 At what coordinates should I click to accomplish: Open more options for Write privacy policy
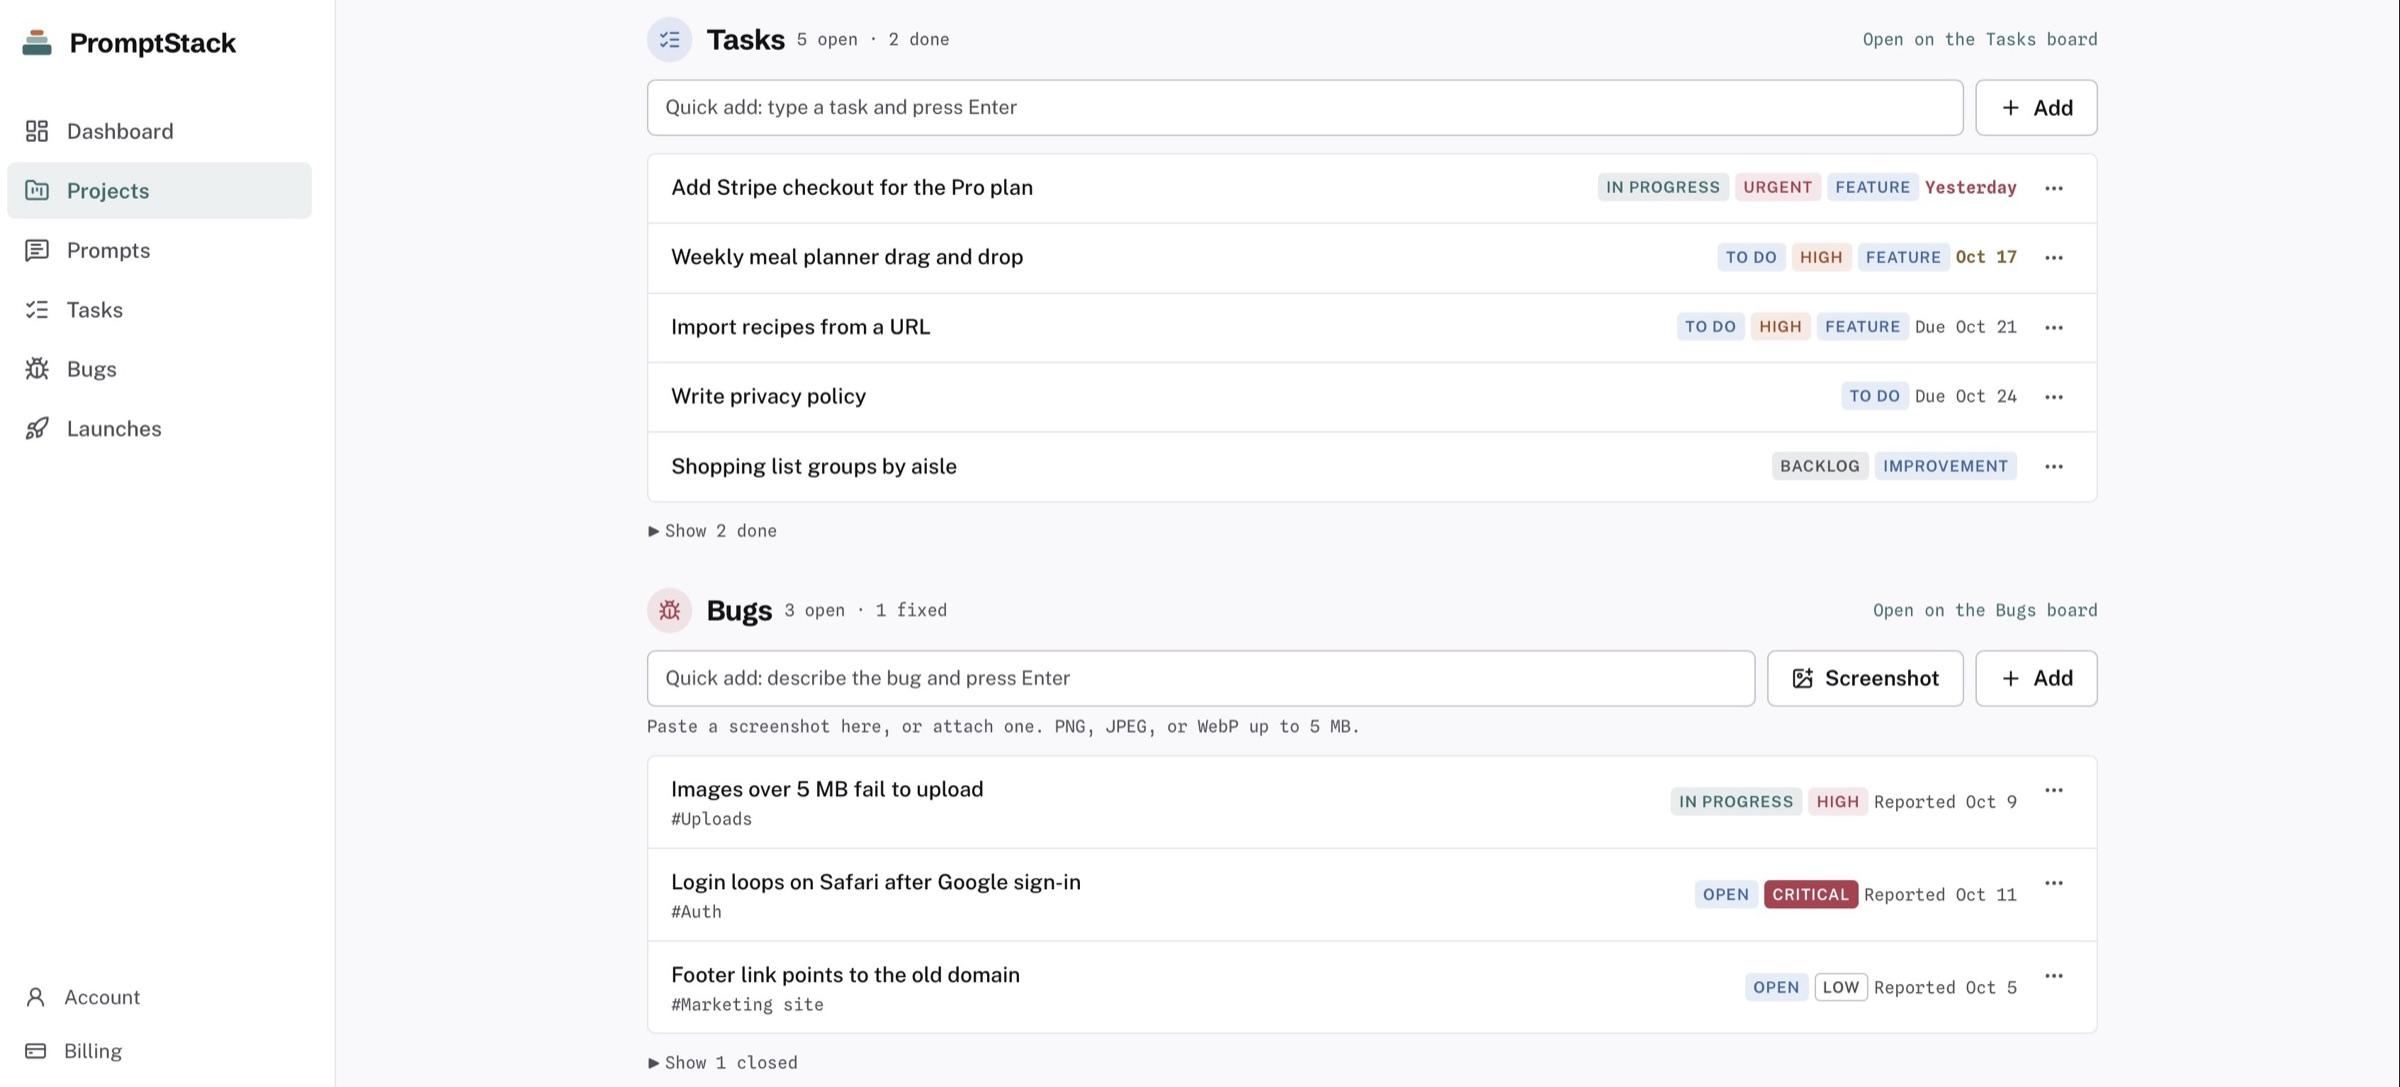click(x=2054, y=397)
